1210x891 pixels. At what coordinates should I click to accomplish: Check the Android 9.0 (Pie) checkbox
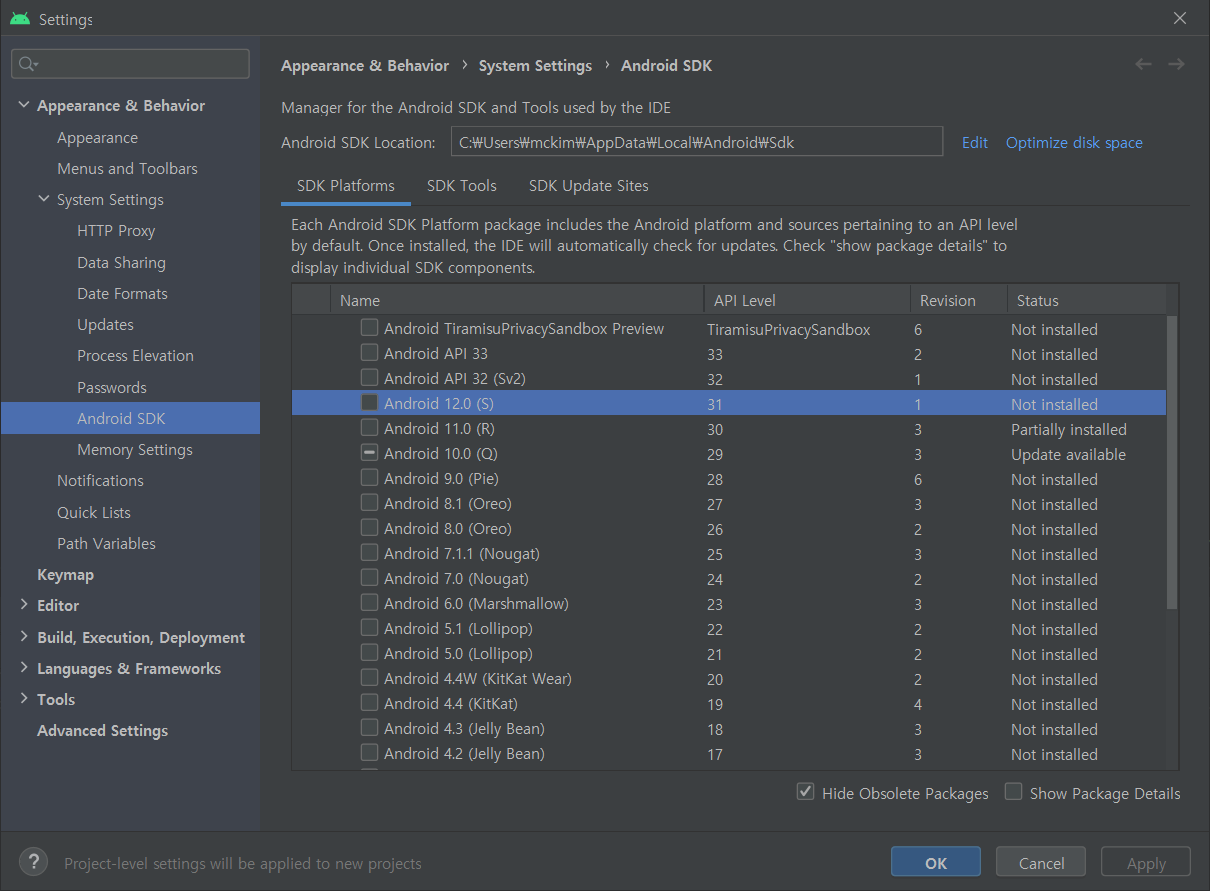pos(370,477)
